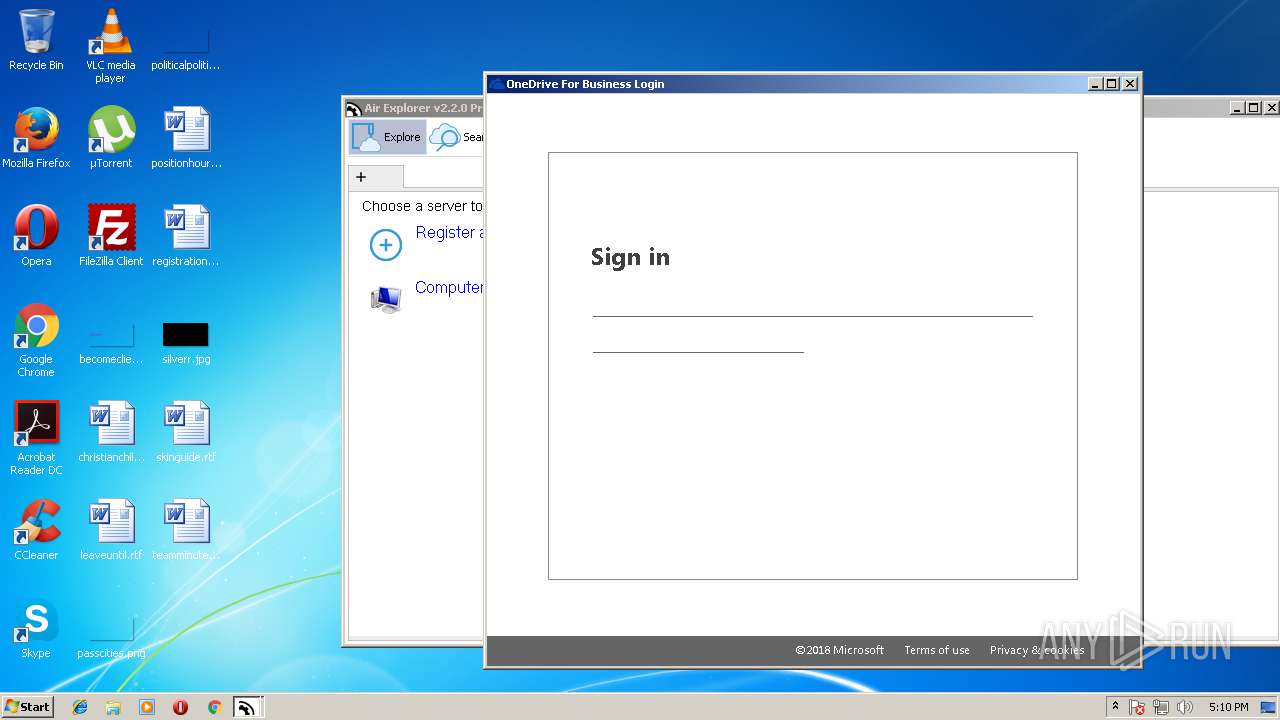The image size is (1280, 720).
Task: Open the Privacy & cookies link
Action: point(1037,650)
